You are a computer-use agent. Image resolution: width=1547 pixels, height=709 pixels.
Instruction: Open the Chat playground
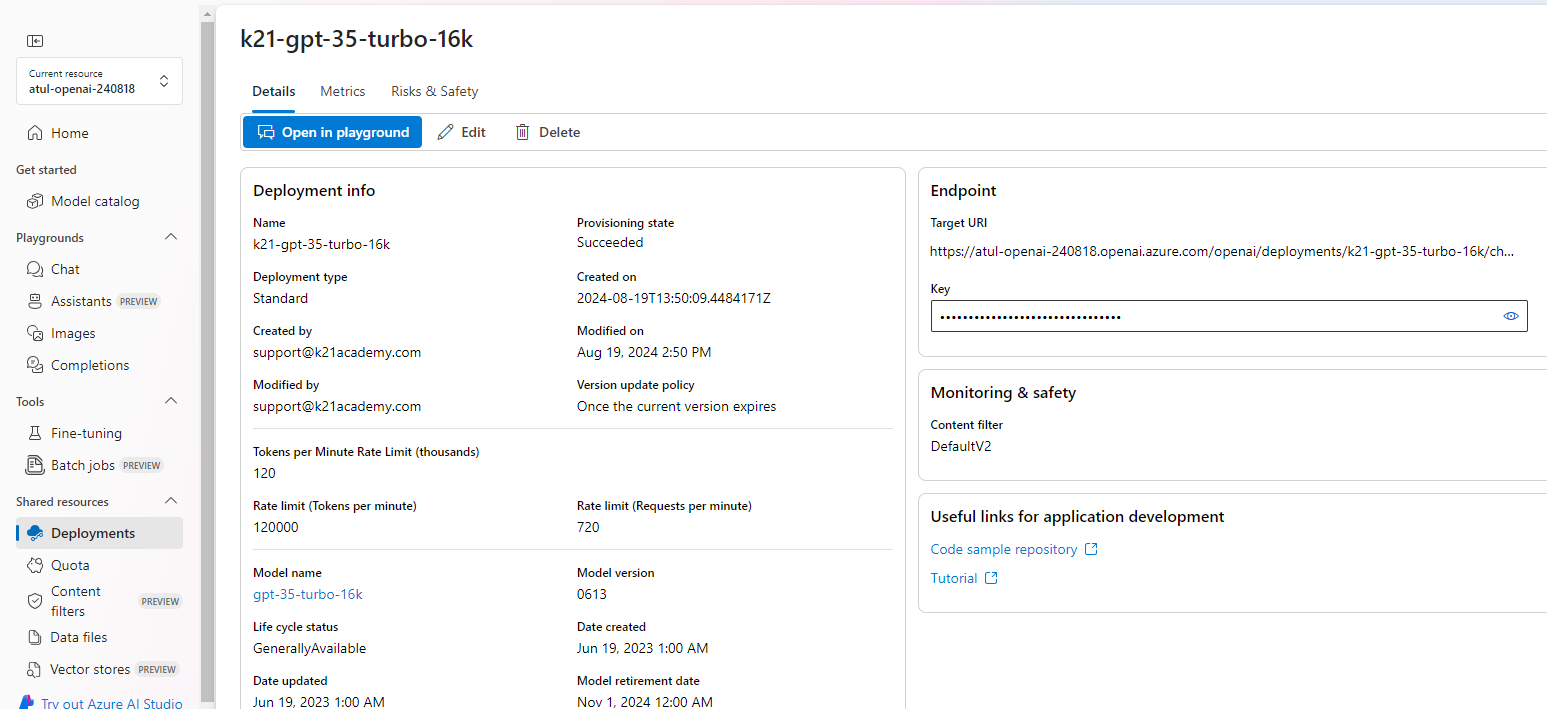65,269
